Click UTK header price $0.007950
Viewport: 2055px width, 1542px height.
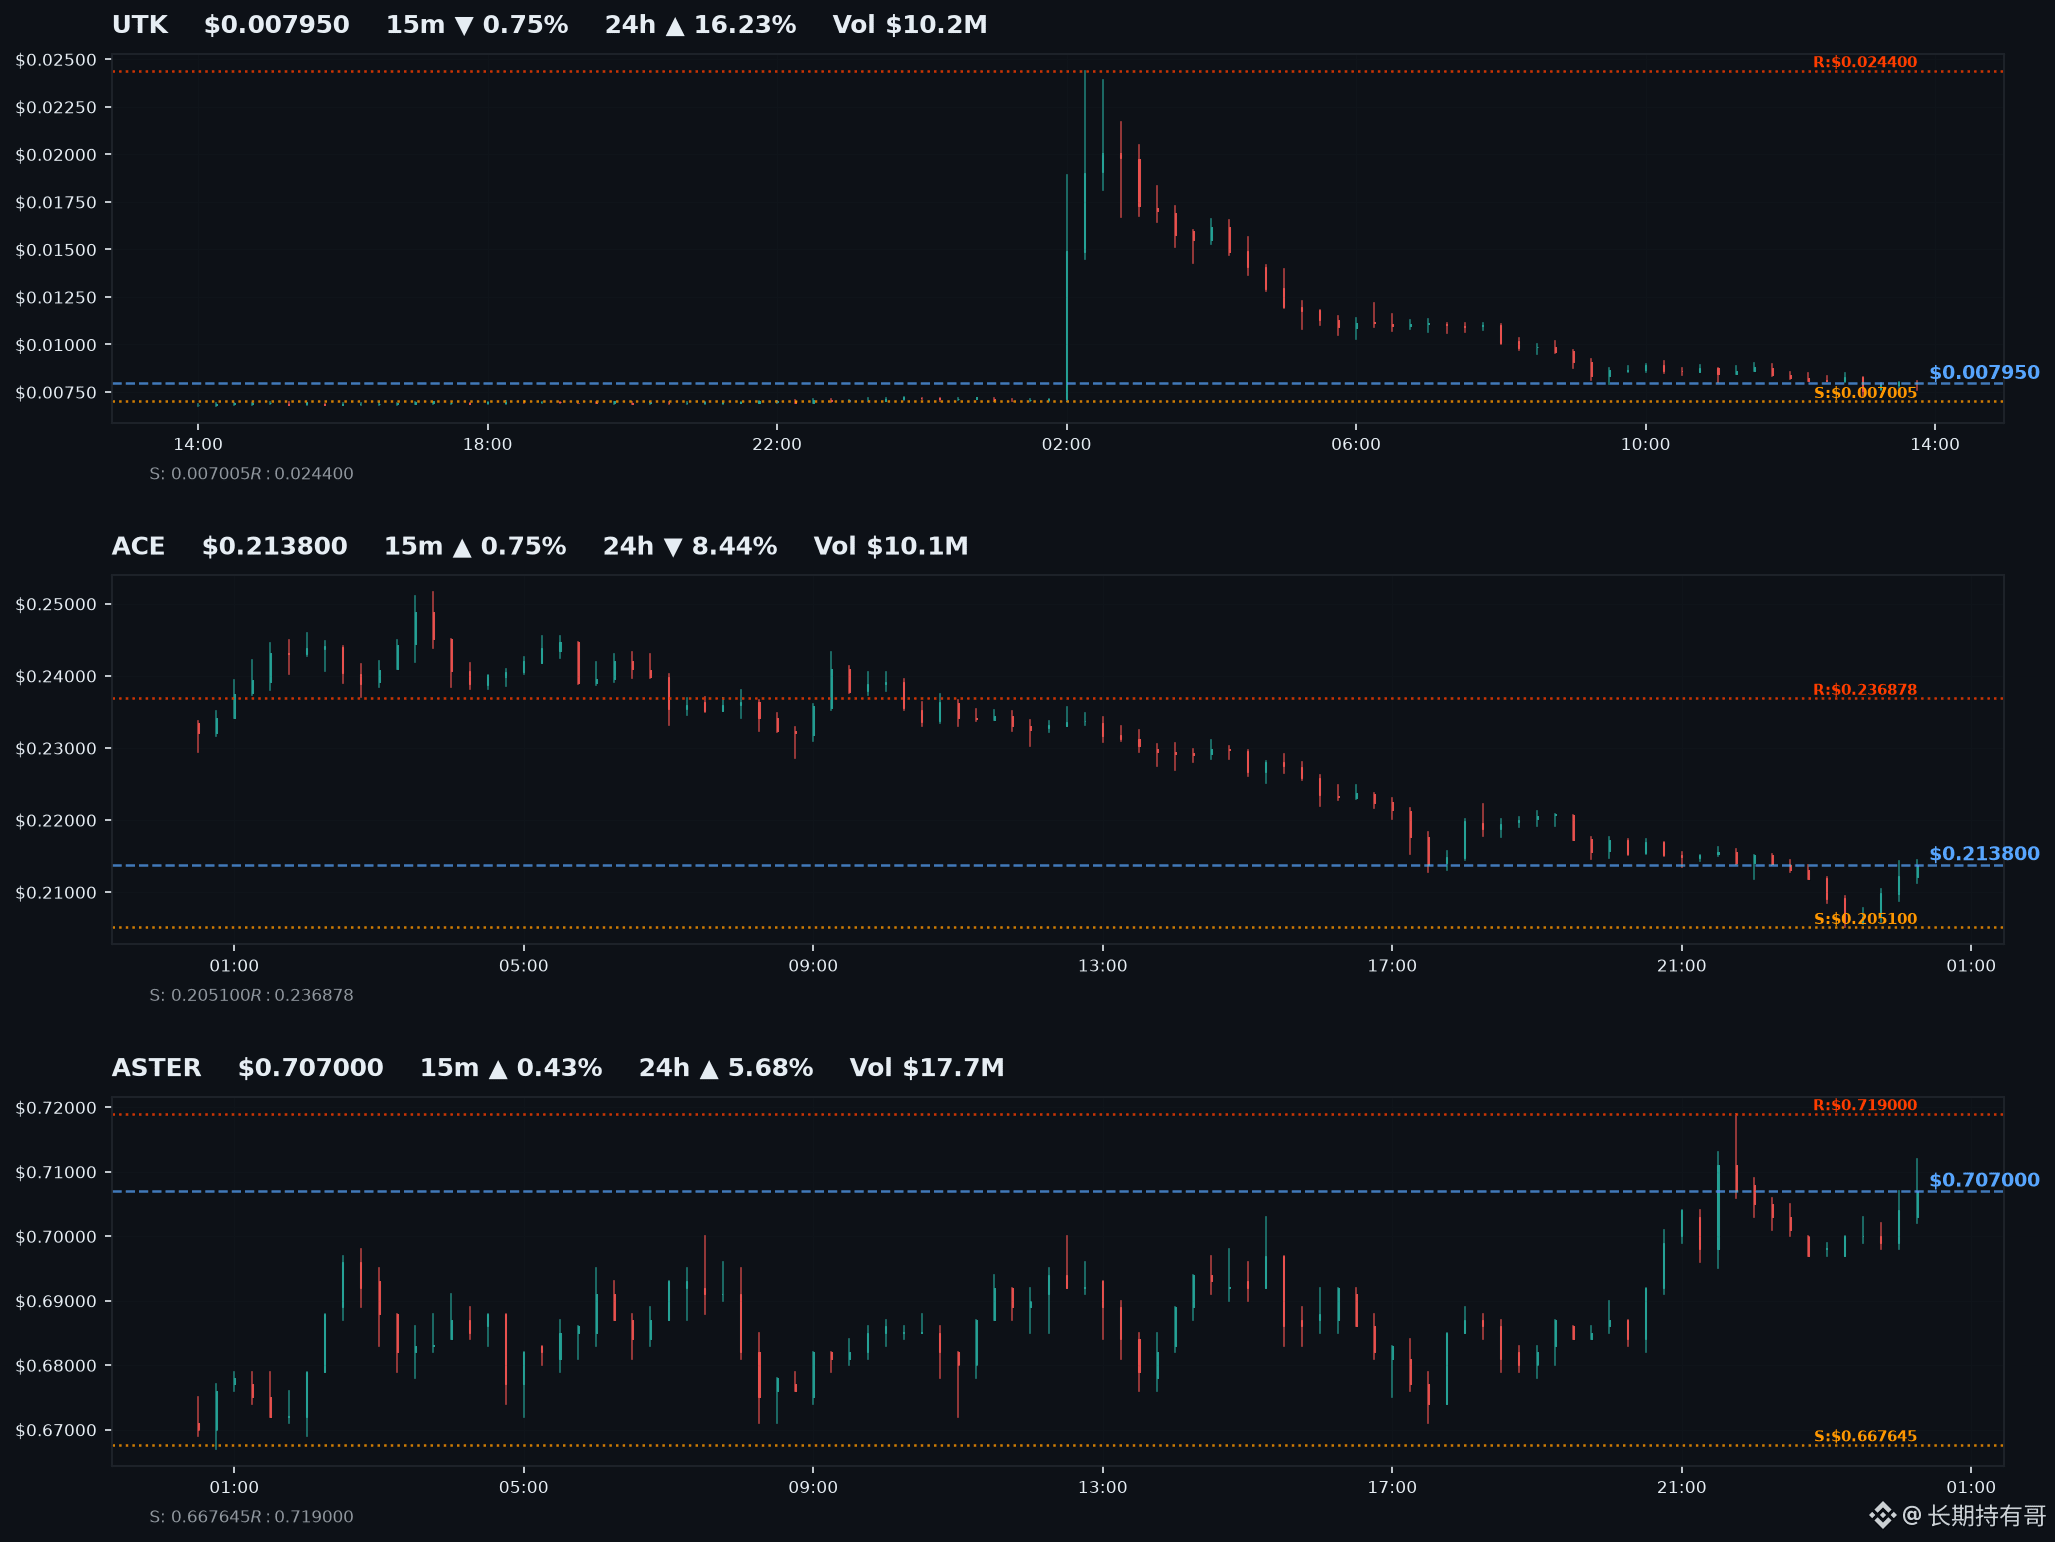(277, 25)
